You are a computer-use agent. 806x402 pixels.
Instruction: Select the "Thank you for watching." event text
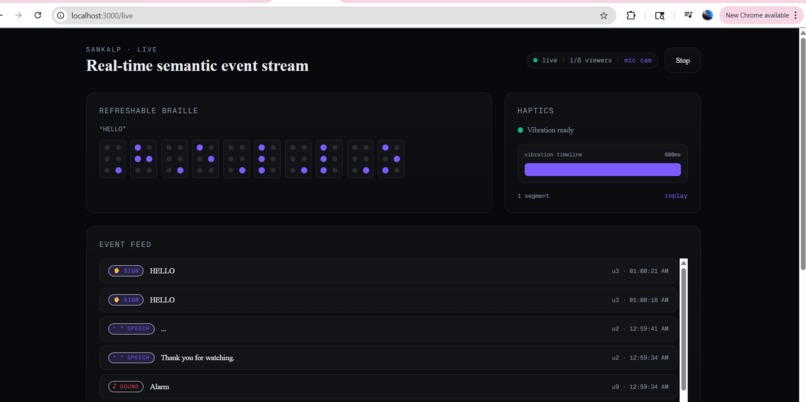click(x=197, y=357)
